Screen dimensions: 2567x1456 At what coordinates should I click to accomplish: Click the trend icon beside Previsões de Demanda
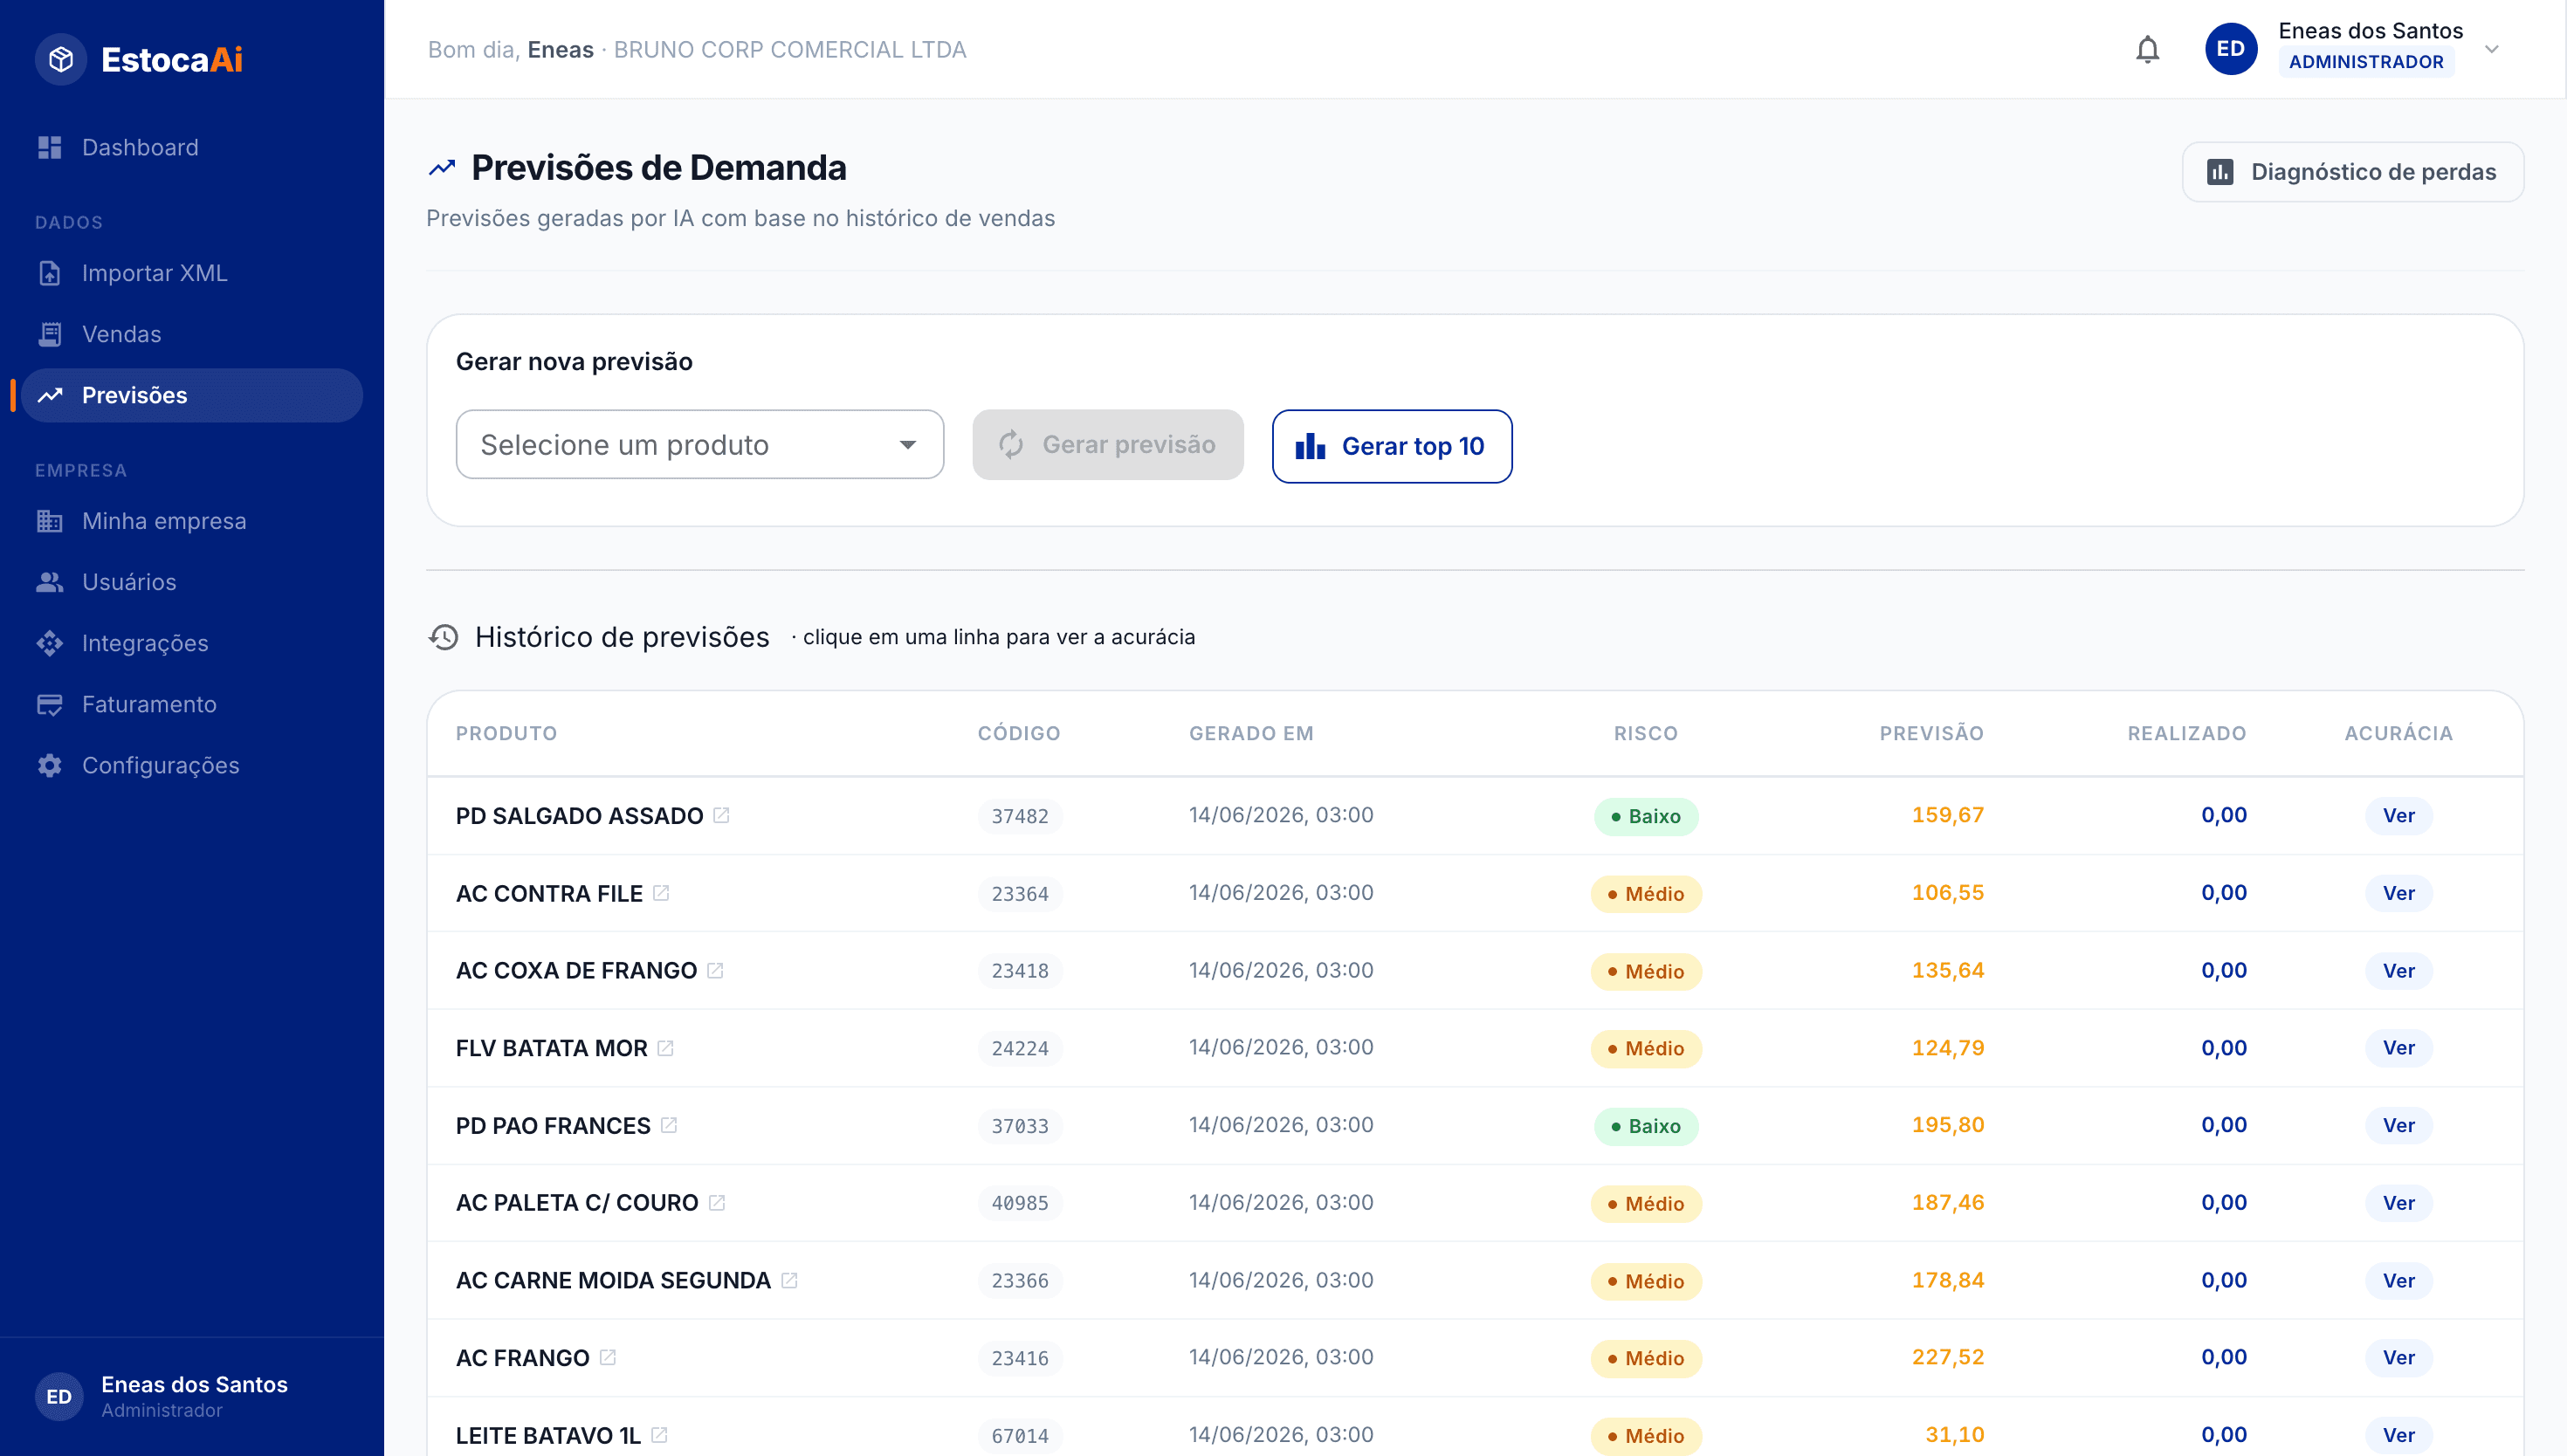point(442,168)
